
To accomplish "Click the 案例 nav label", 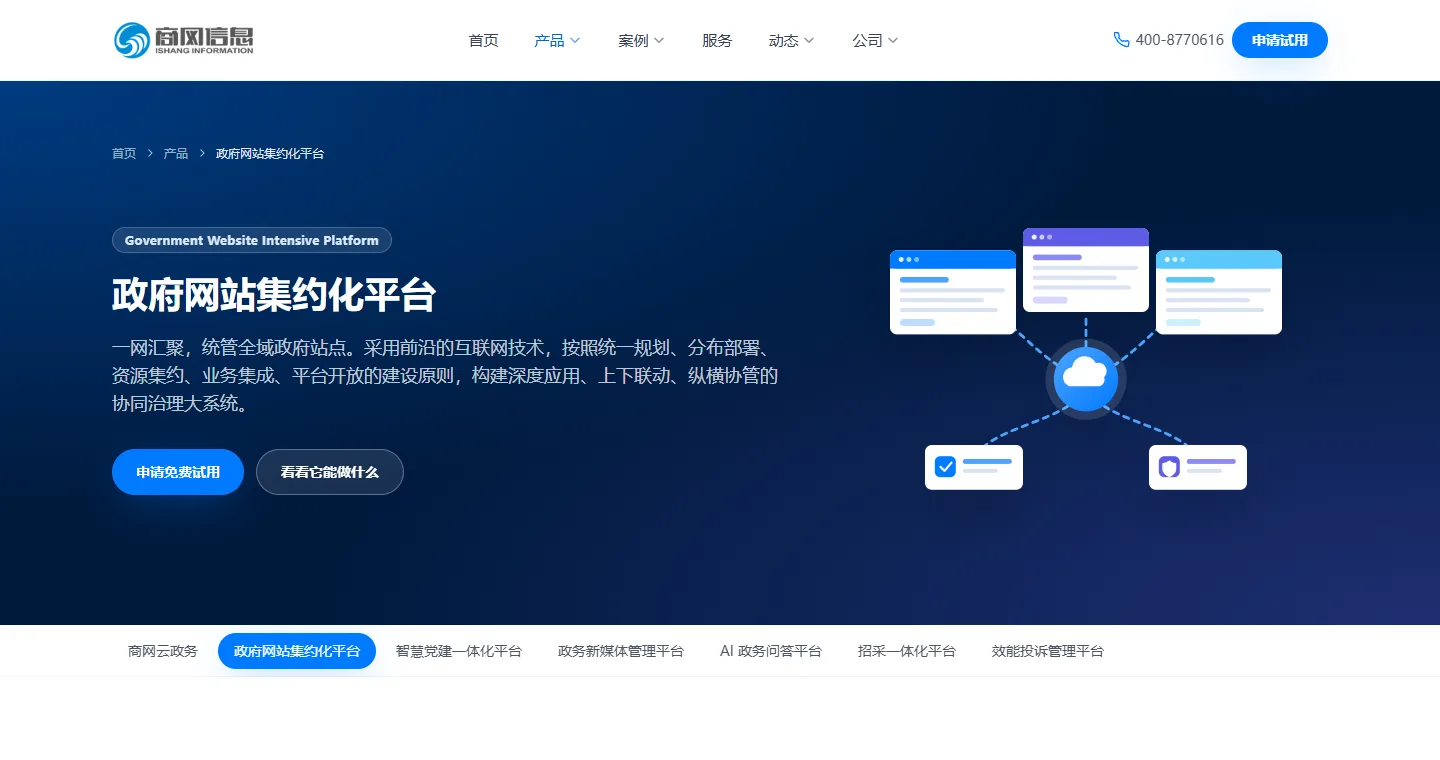I will click(x=633, y=40).
